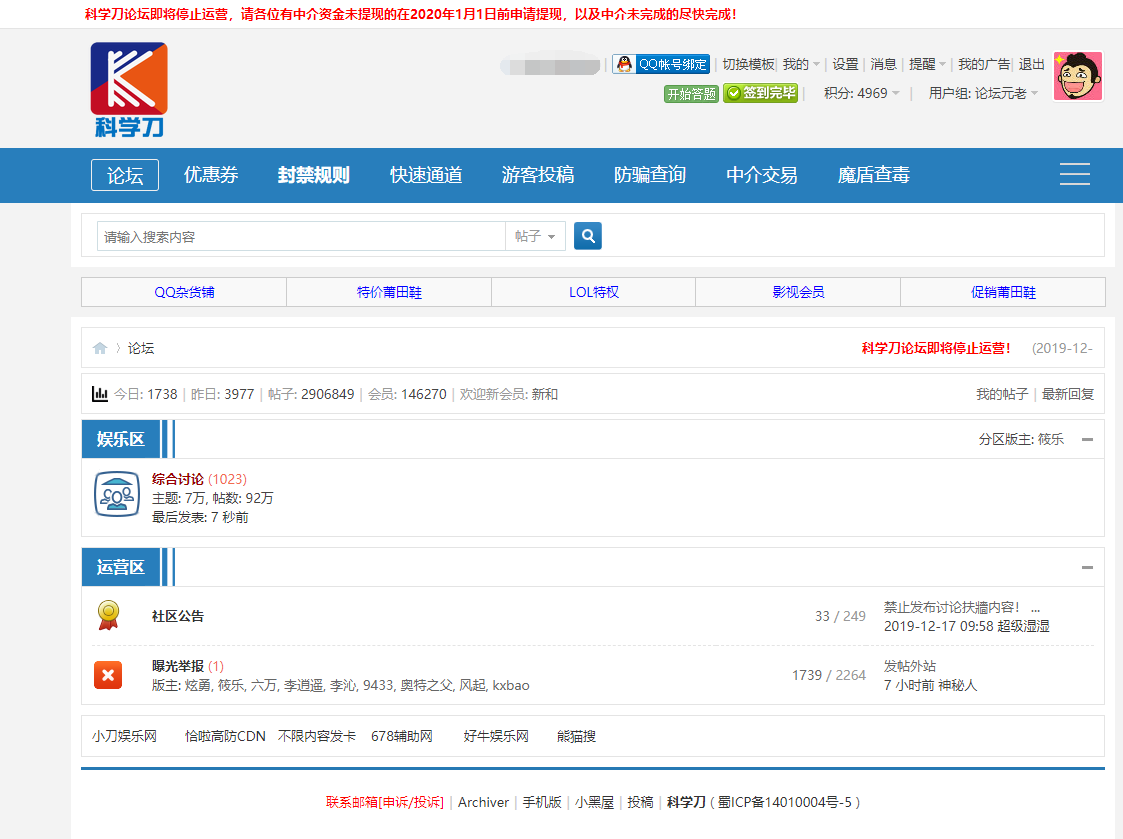Viewport: 1123px width, 839px height.
Task: Open the hamburger menu in navigation bar
Action: [x=1074, y=174]
